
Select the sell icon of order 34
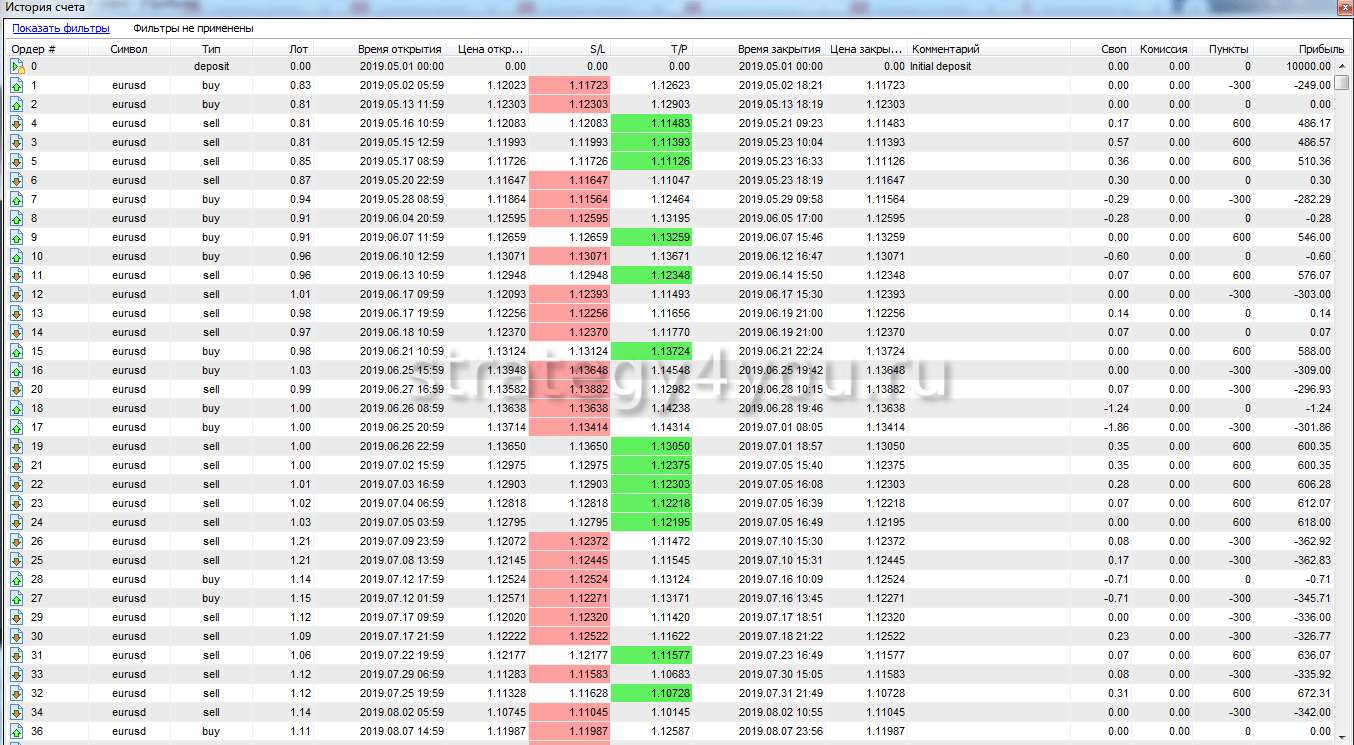click(17, 713)
